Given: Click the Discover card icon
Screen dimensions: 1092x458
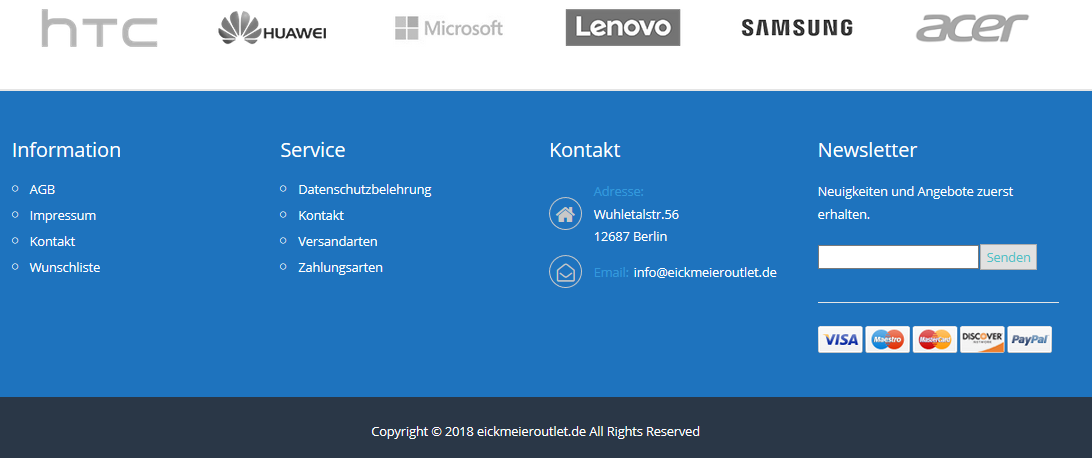Looking at the screenshot, I should coord(982,340).
